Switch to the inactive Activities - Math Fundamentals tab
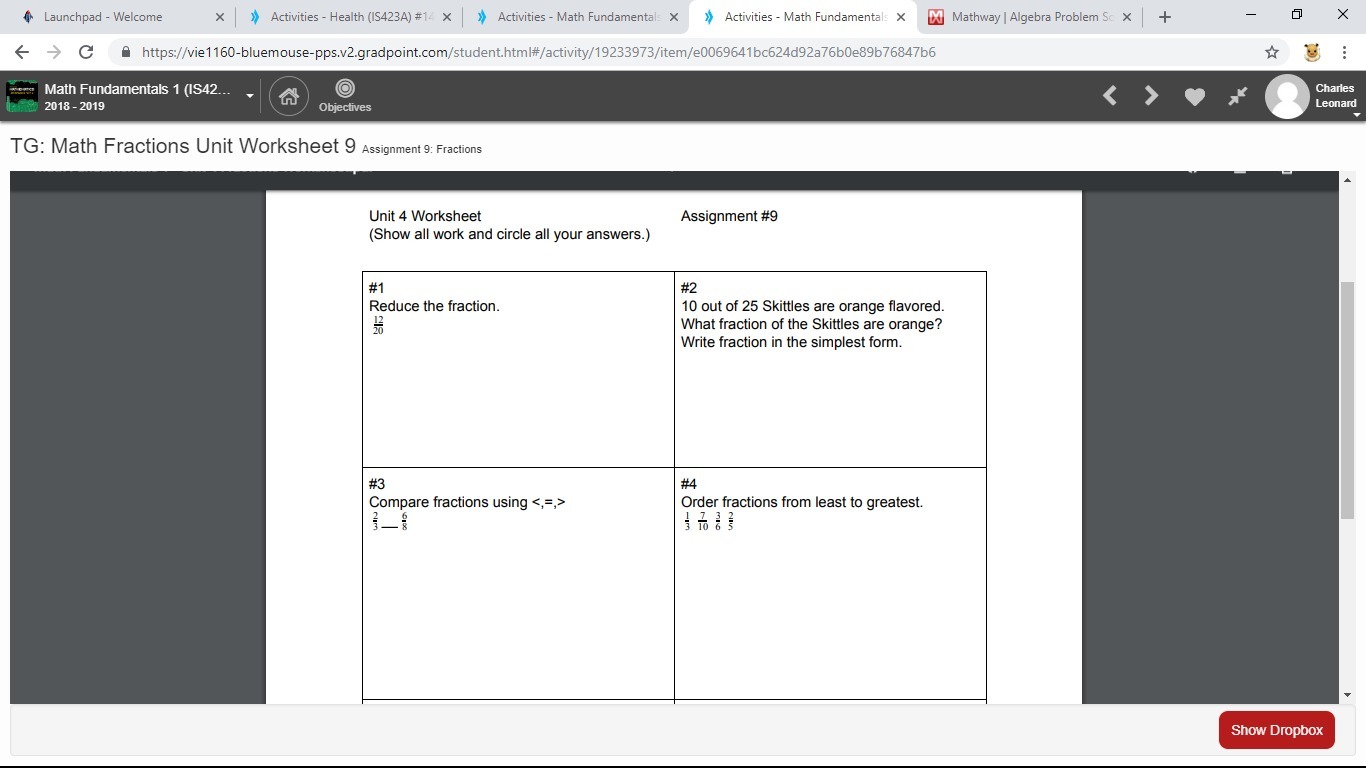This screenshot has width=1366, height=768. (x=578, y=17)
